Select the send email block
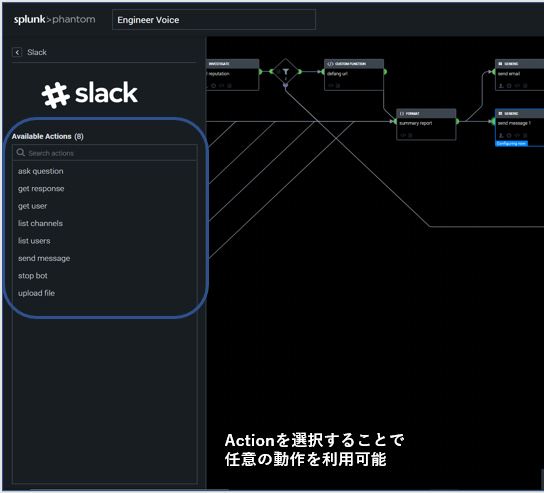Image resolution: width=544 pixels, height=493 pixels. [x=520, y=75]
